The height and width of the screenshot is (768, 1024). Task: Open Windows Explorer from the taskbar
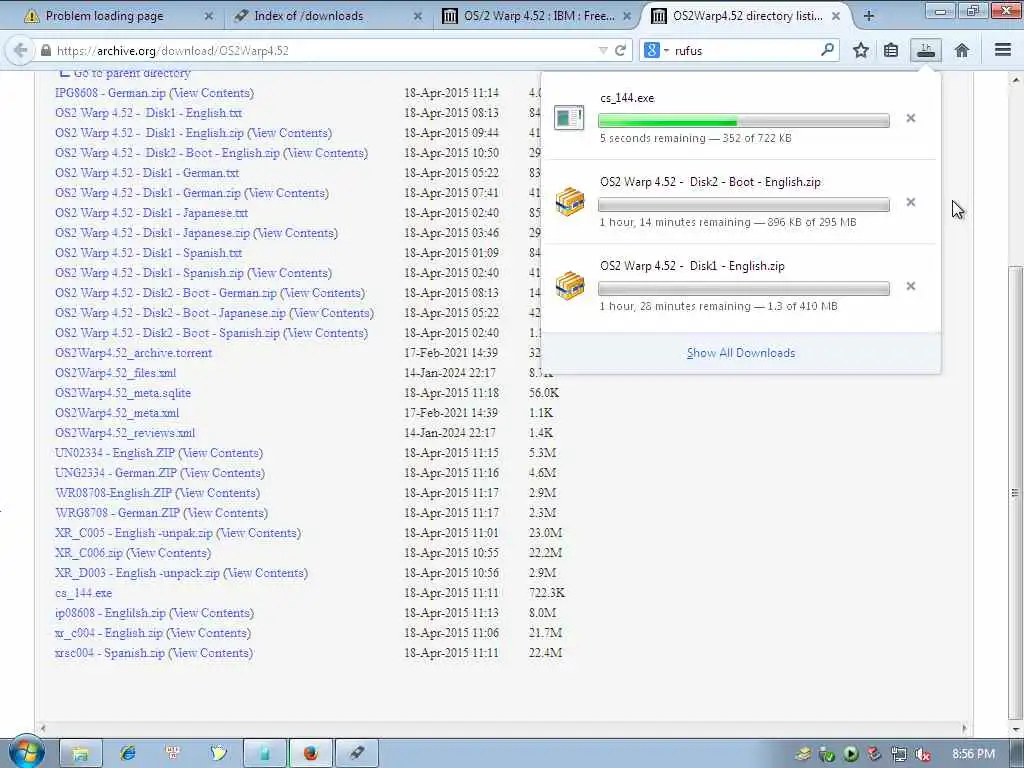point(80,754)
